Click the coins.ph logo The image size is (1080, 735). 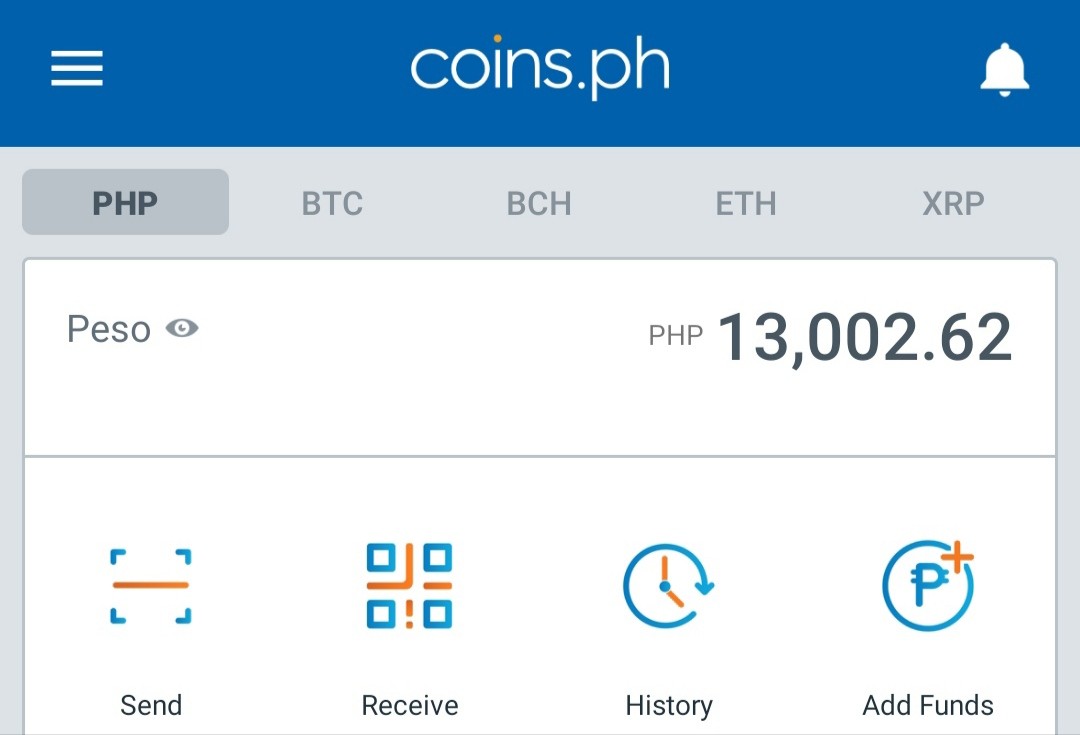click(540, 67)
